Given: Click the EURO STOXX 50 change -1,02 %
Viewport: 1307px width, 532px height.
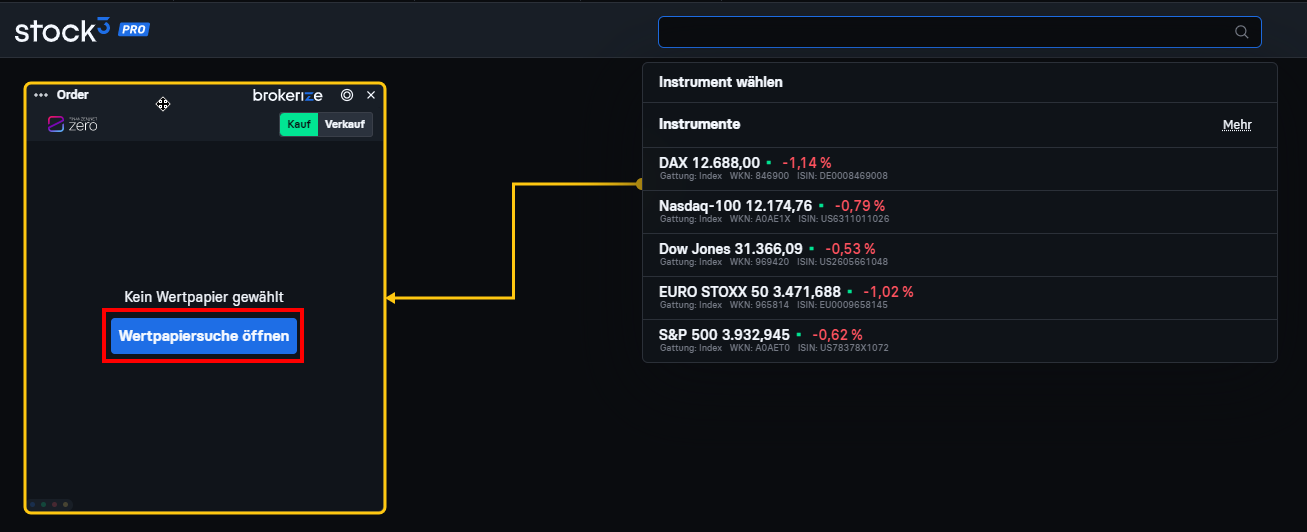Looking at the screenshot, I should [x=888, y=291].
